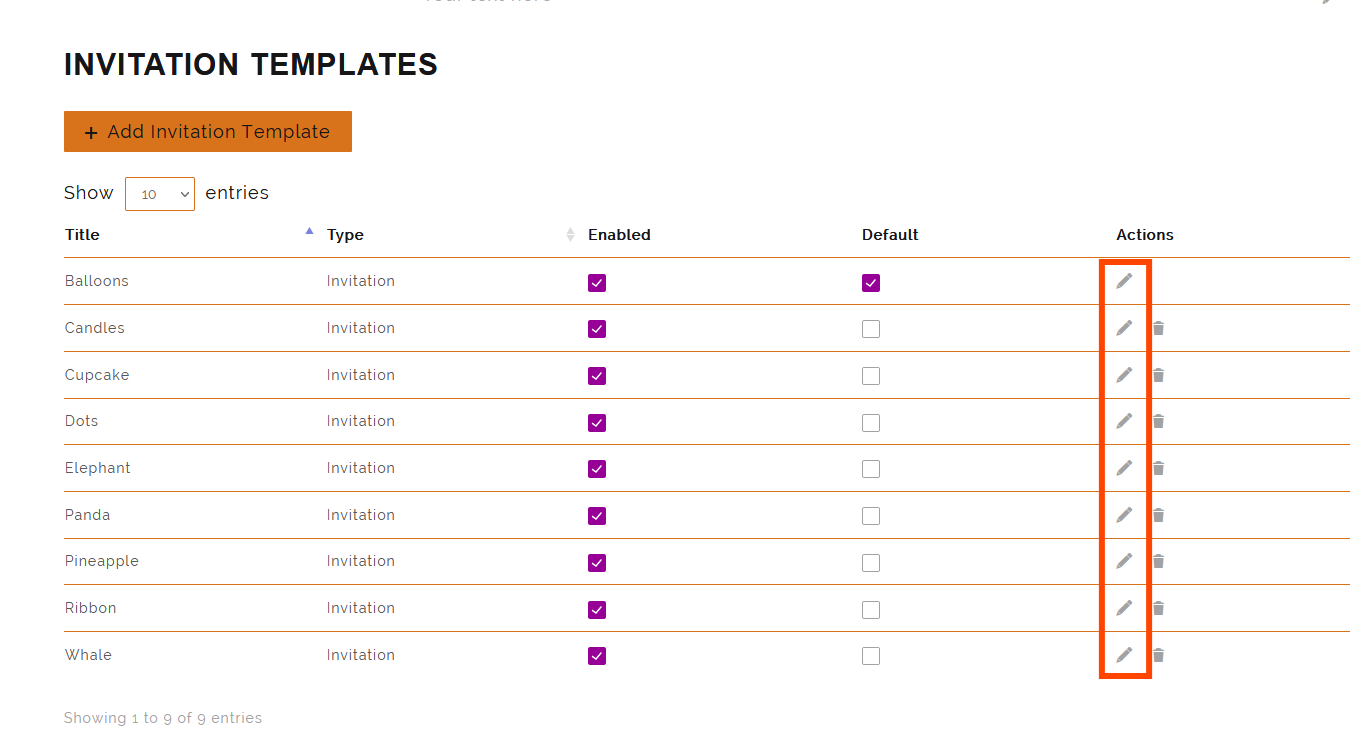This screenshot has height=747, width=1370.
Task: Check the Default box for Ribbon
Action: click(871, 610)
